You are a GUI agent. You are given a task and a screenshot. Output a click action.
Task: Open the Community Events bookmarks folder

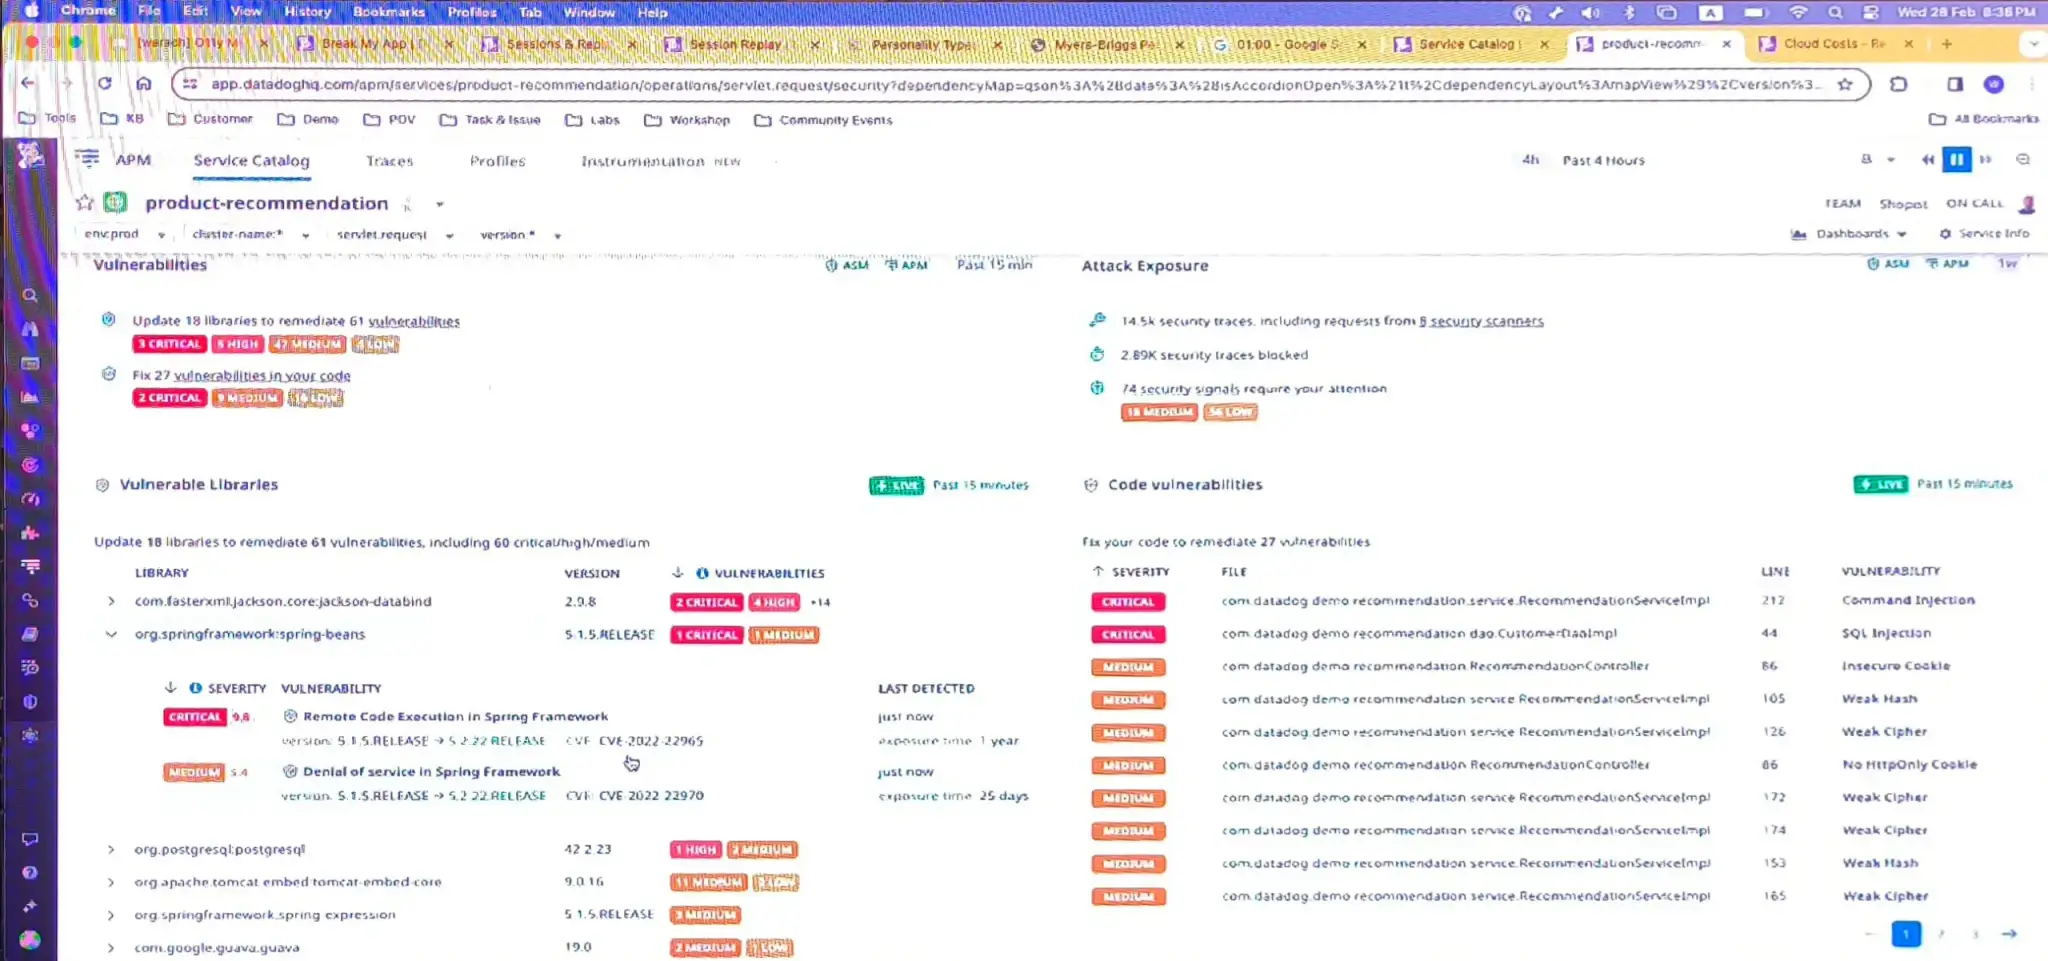coord(823,119)
